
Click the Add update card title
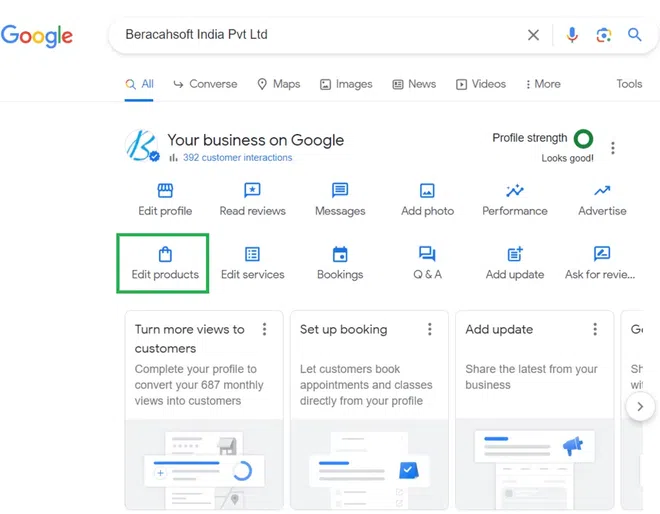point(499,329)
